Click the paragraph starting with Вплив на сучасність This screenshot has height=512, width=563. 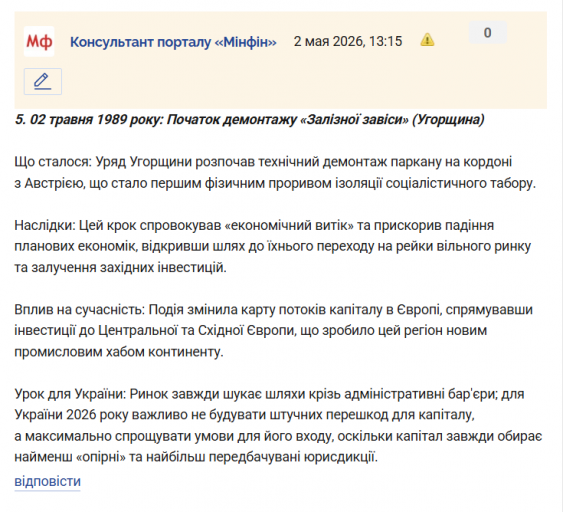[273, 331]
